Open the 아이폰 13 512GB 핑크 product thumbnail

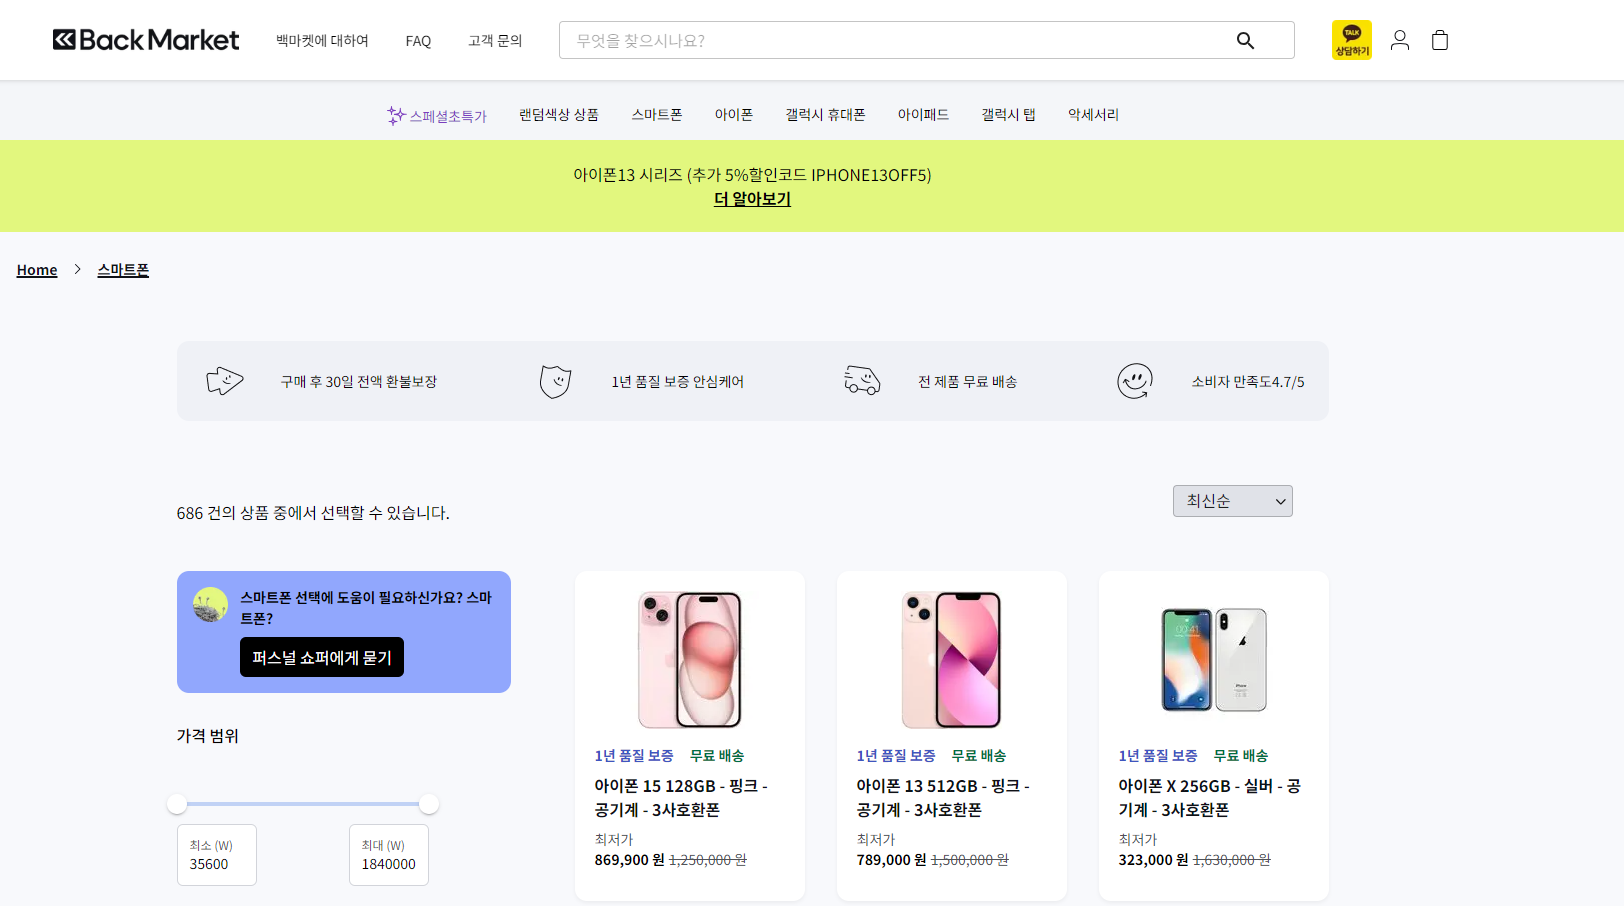[x=951, y=660]
